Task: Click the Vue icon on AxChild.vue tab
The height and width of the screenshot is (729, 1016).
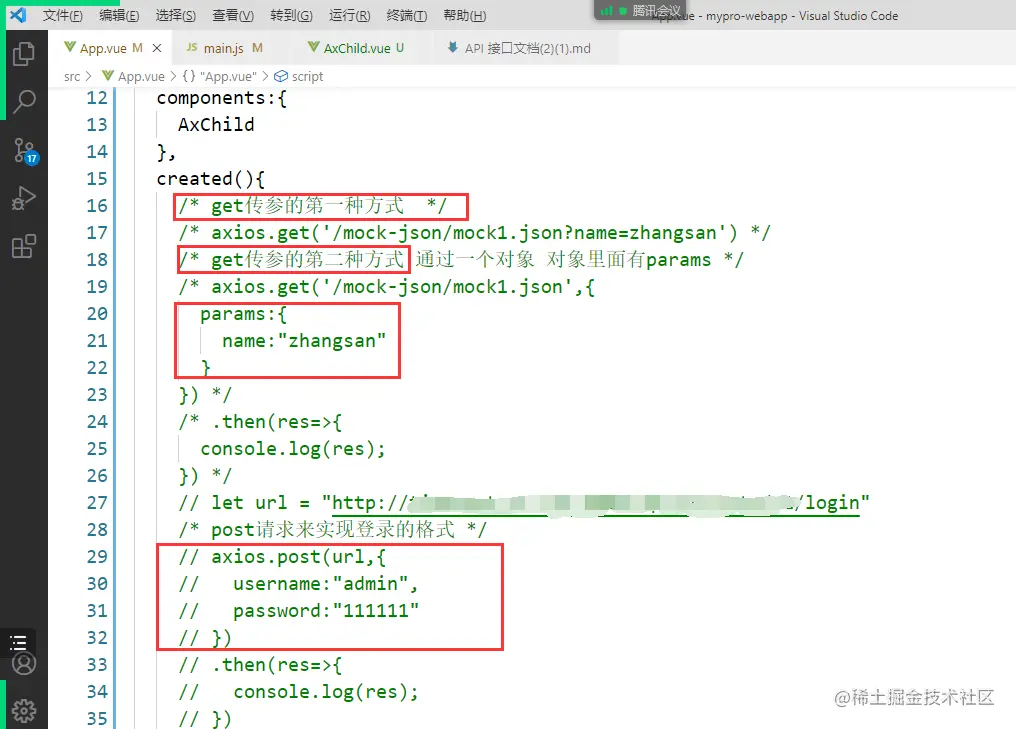Action: (314, 47)
